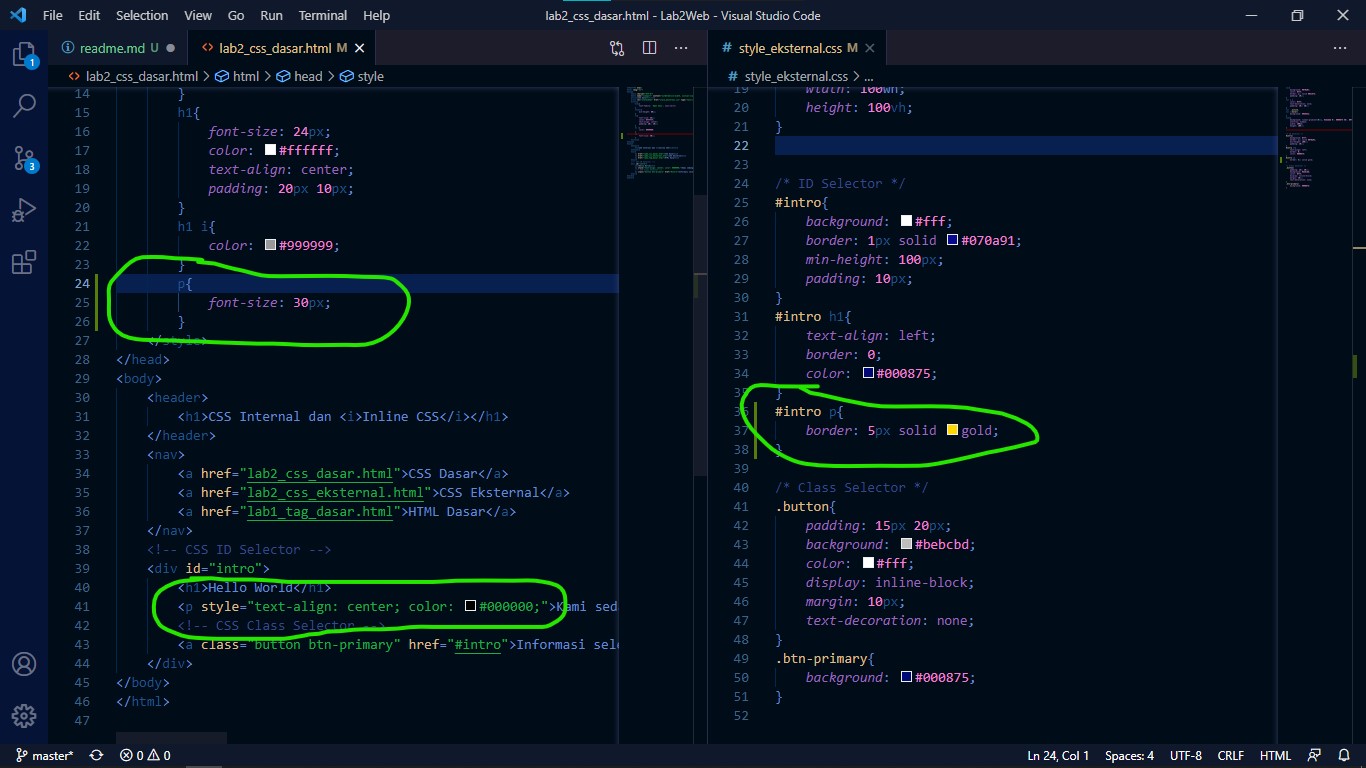1366x768 pixels.
Task: Click the master branch indicator
Action: point(44,756)
